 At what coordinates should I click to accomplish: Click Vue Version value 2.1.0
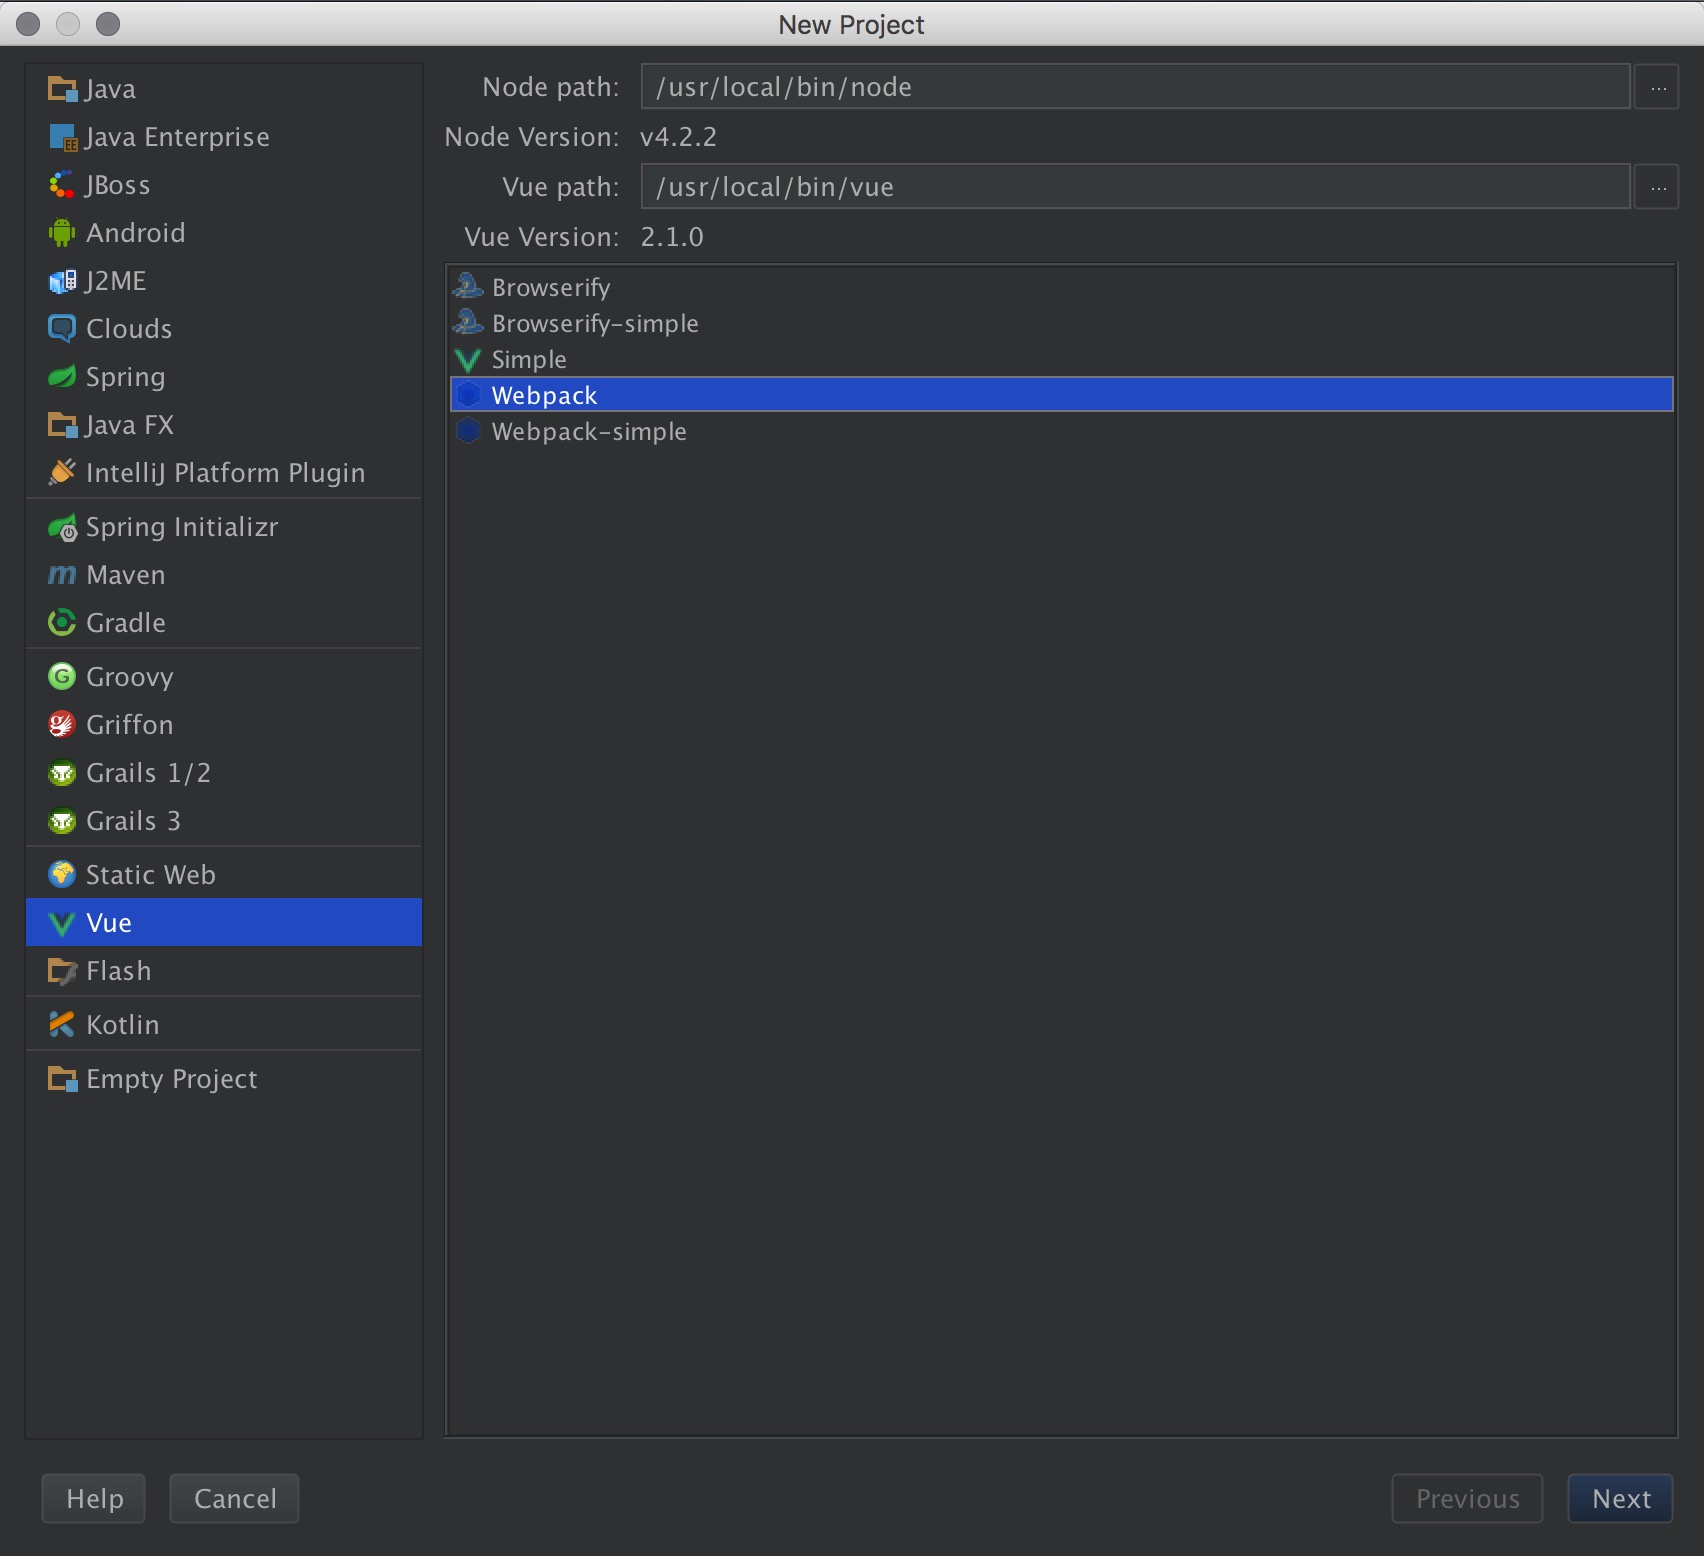[672, 237]
